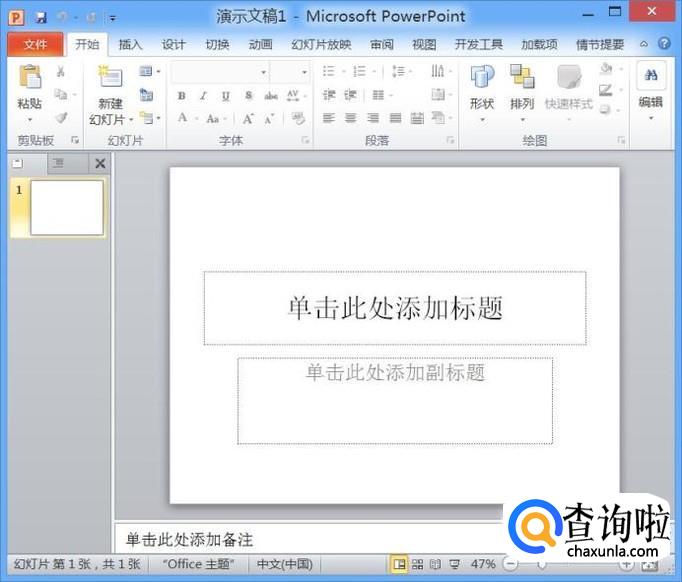Image resolution: width=682 pixels, height=582 pixels.
Task: Click the Decrease Indent icon
Action: tap(329, 95)
